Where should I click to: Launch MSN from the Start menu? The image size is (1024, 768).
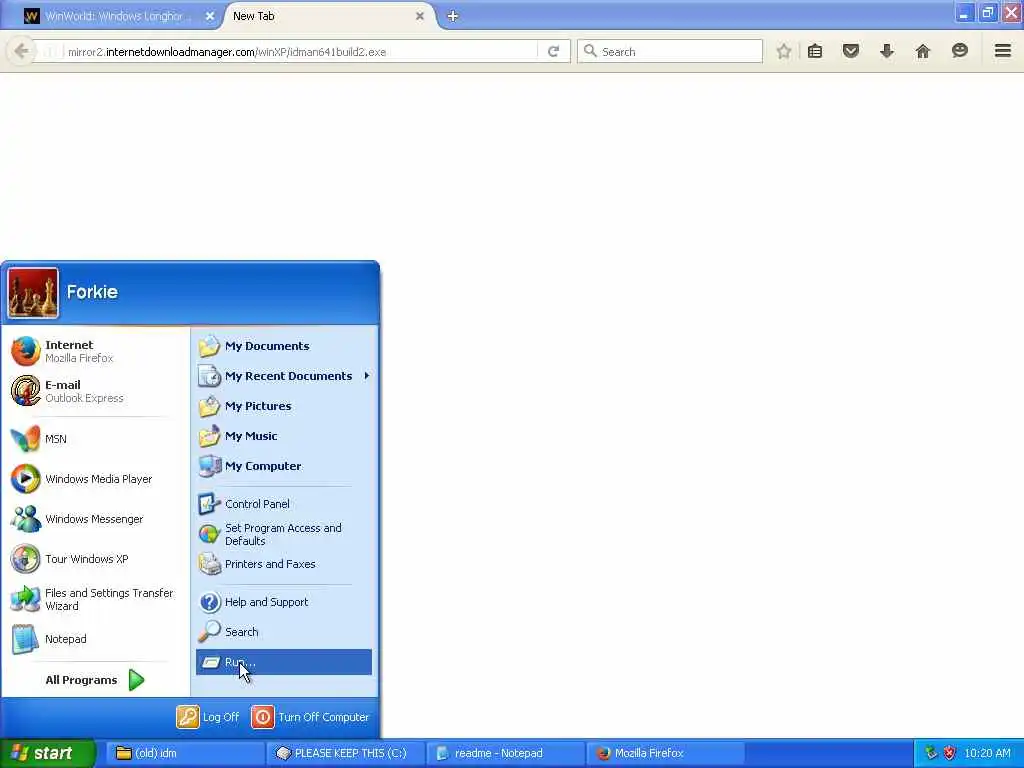pyautogui.click(x=95, y=439)
